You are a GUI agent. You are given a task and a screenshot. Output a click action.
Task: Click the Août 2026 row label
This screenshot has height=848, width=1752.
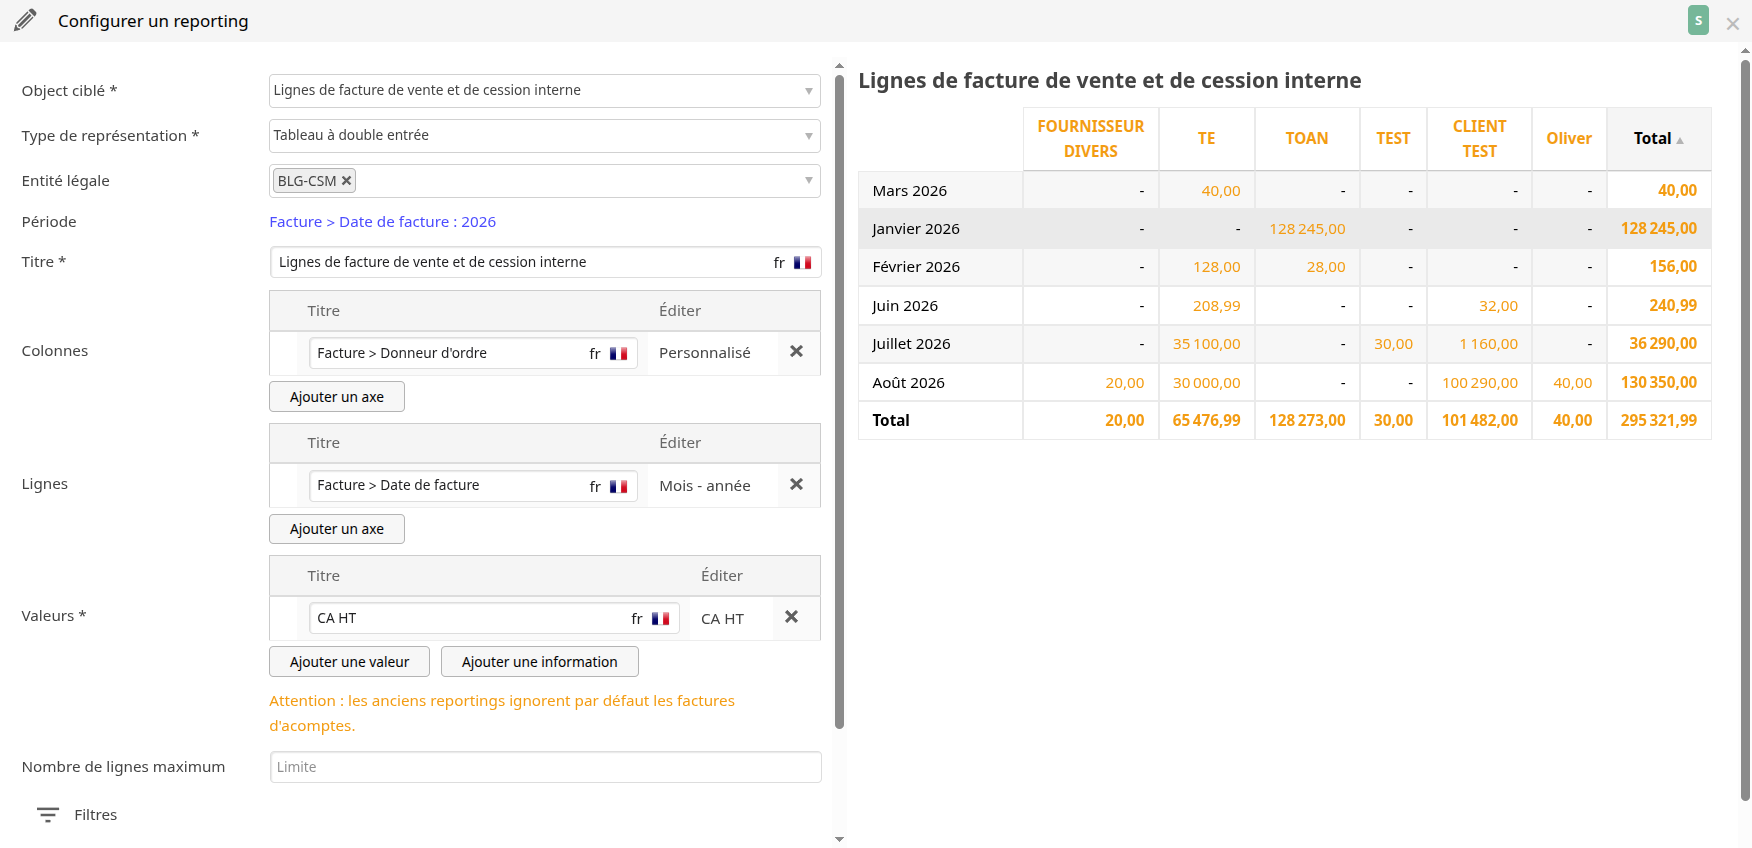coord(908,383)
